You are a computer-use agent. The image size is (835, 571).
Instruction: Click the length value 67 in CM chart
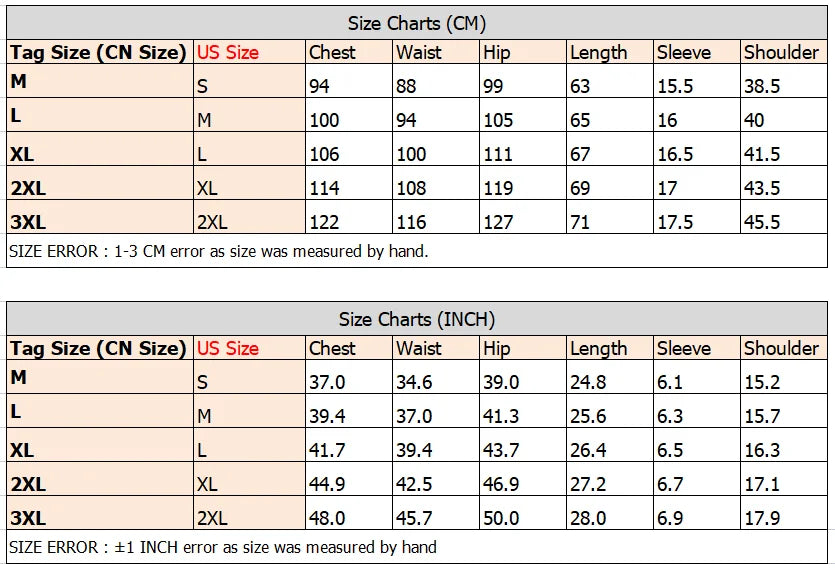(580, 155)
